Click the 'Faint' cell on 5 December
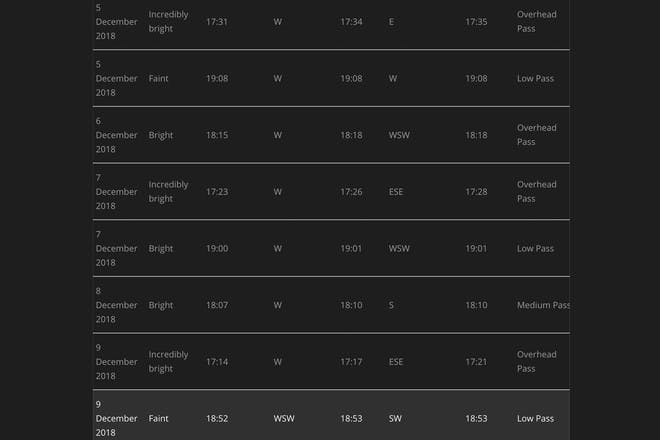 click(158, 78)
